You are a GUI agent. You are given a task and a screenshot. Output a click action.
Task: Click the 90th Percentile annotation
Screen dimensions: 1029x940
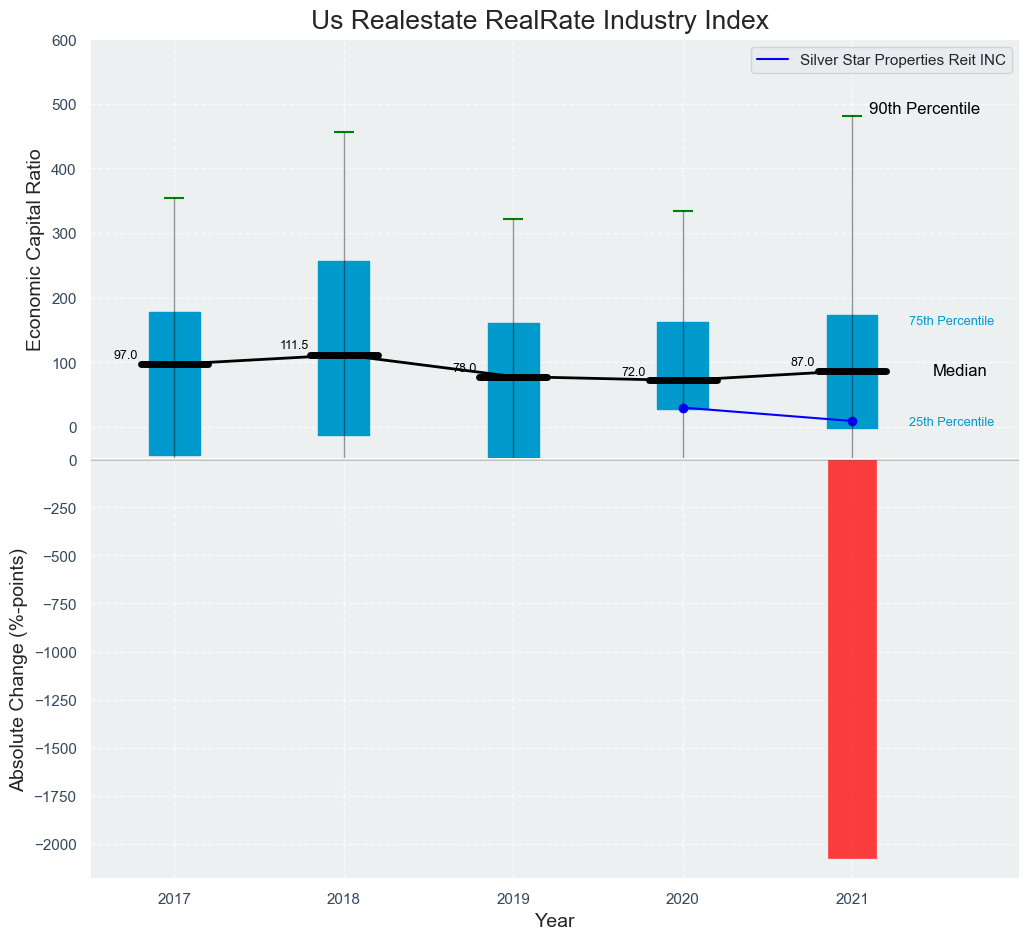point(923,109)
